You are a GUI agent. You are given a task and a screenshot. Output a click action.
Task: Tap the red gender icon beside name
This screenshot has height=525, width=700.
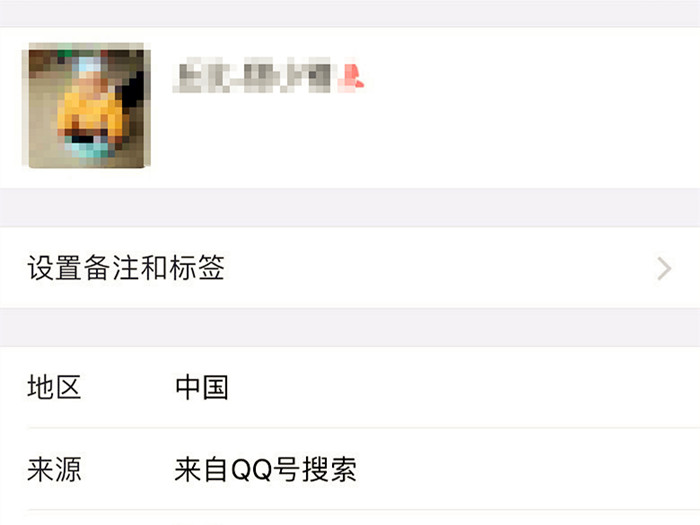point(351,75)
